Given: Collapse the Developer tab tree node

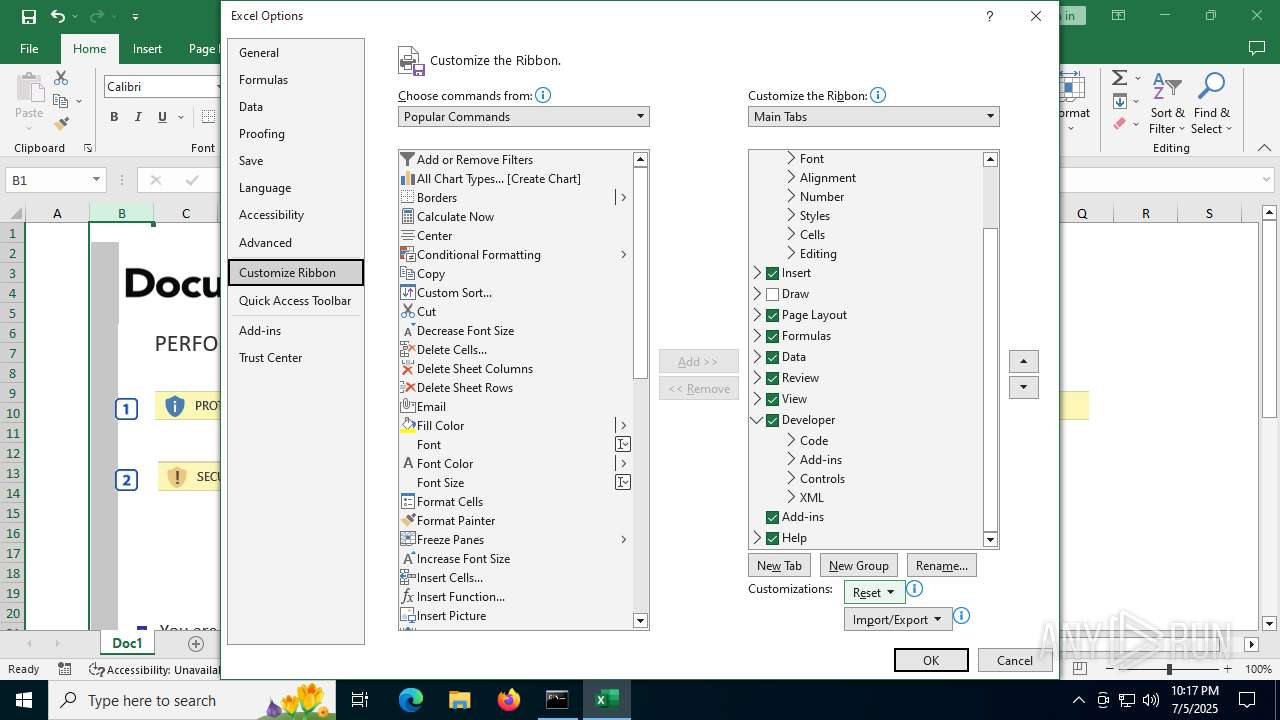Looking at the screenshot, I should pos(757,420).
